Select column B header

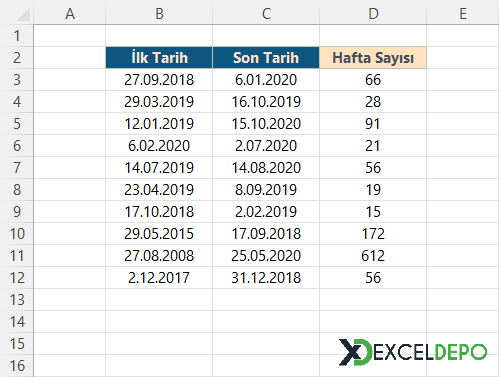(159, 13)
